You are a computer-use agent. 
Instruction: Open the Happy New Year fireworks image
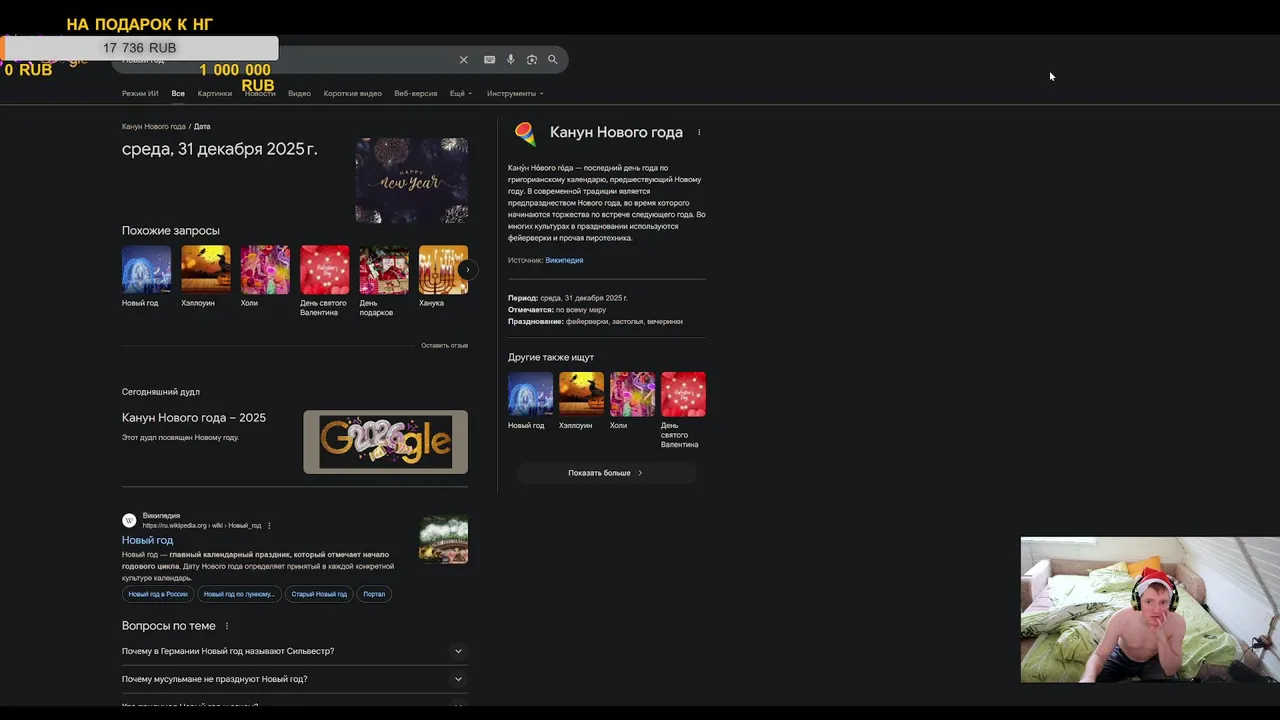point(411,180)
